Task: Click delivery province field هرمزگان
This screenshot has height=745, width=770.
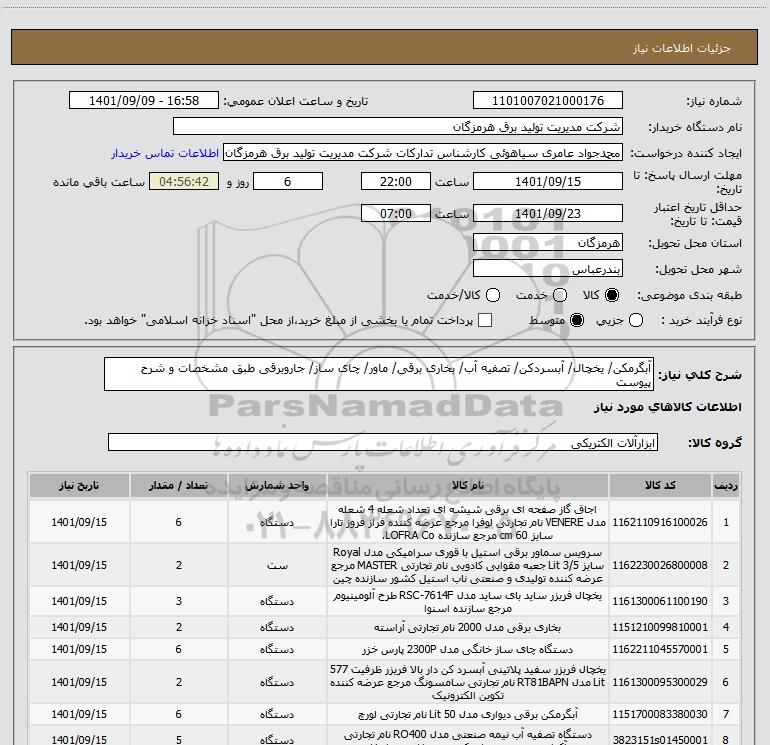Action: click(x=548, y=243)
